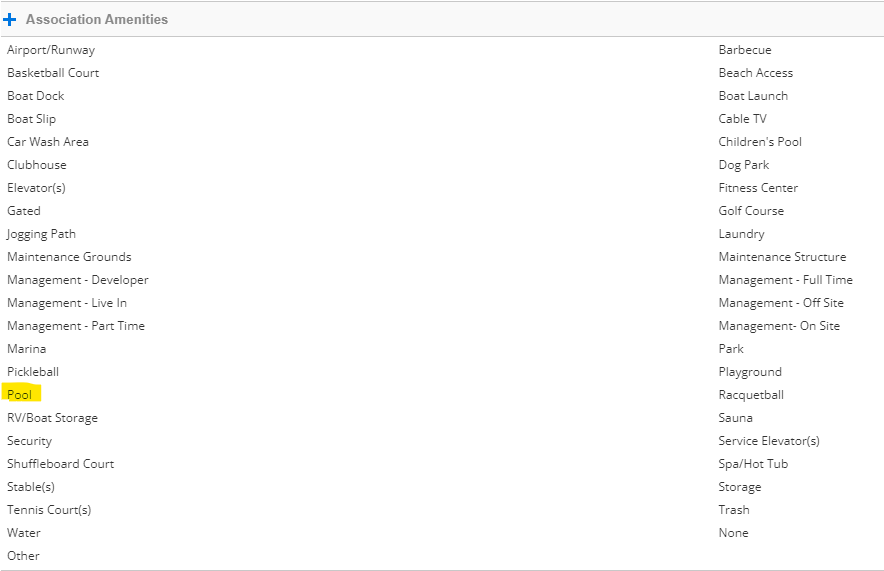Select the Sauna option

[735, 418]
